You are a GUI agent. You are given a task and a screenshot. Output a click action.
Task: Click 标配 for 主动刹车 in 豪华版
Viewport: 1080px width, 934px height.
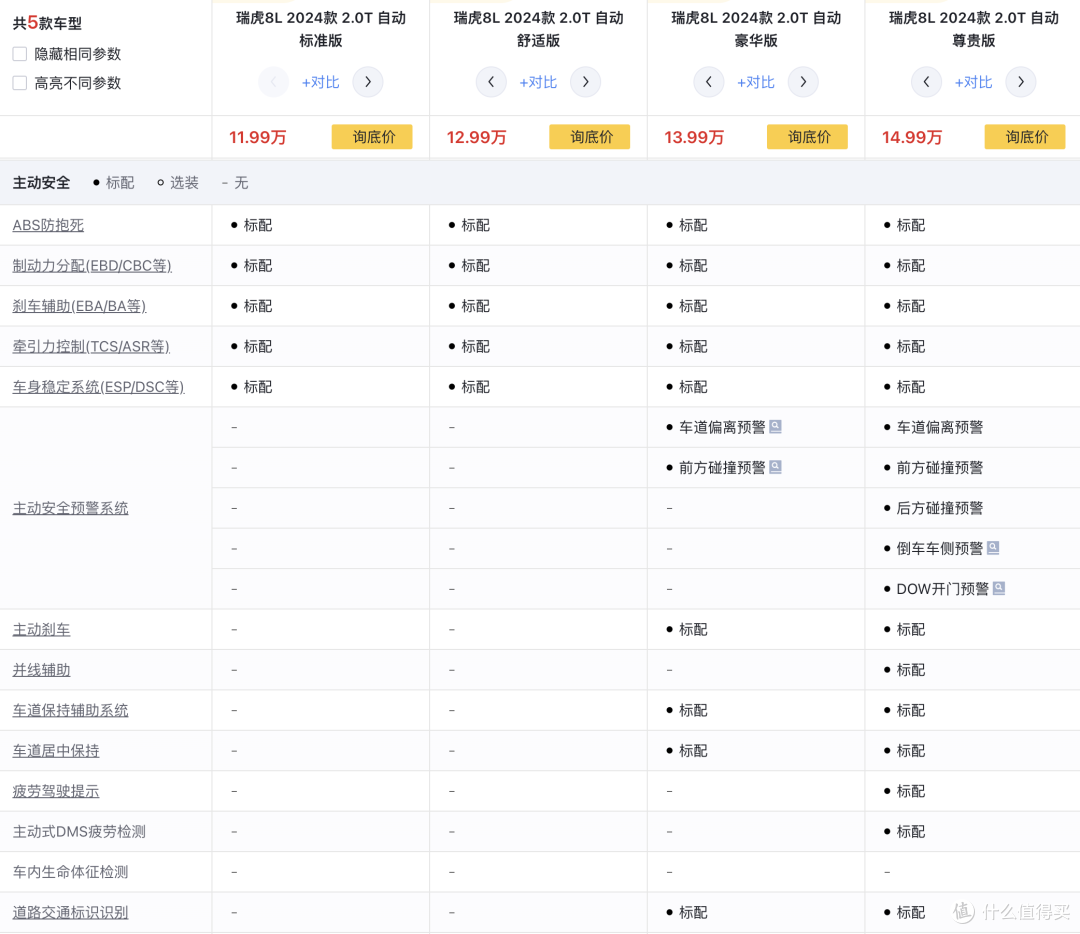(693, 630)
